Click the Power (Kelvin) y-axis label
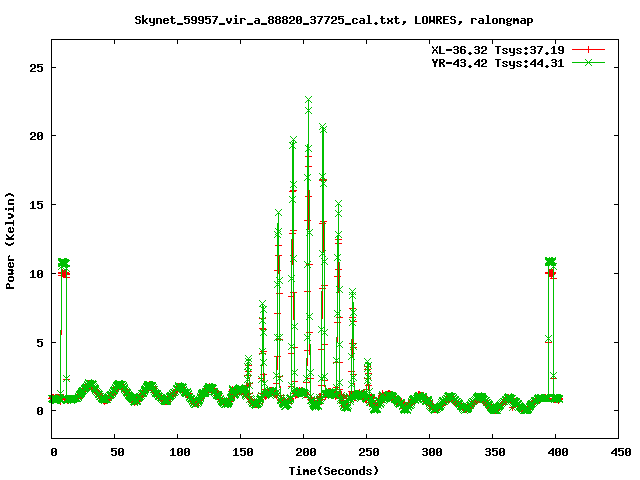The height and width of the screenshot is (480, 640). [x=10, y=241]
